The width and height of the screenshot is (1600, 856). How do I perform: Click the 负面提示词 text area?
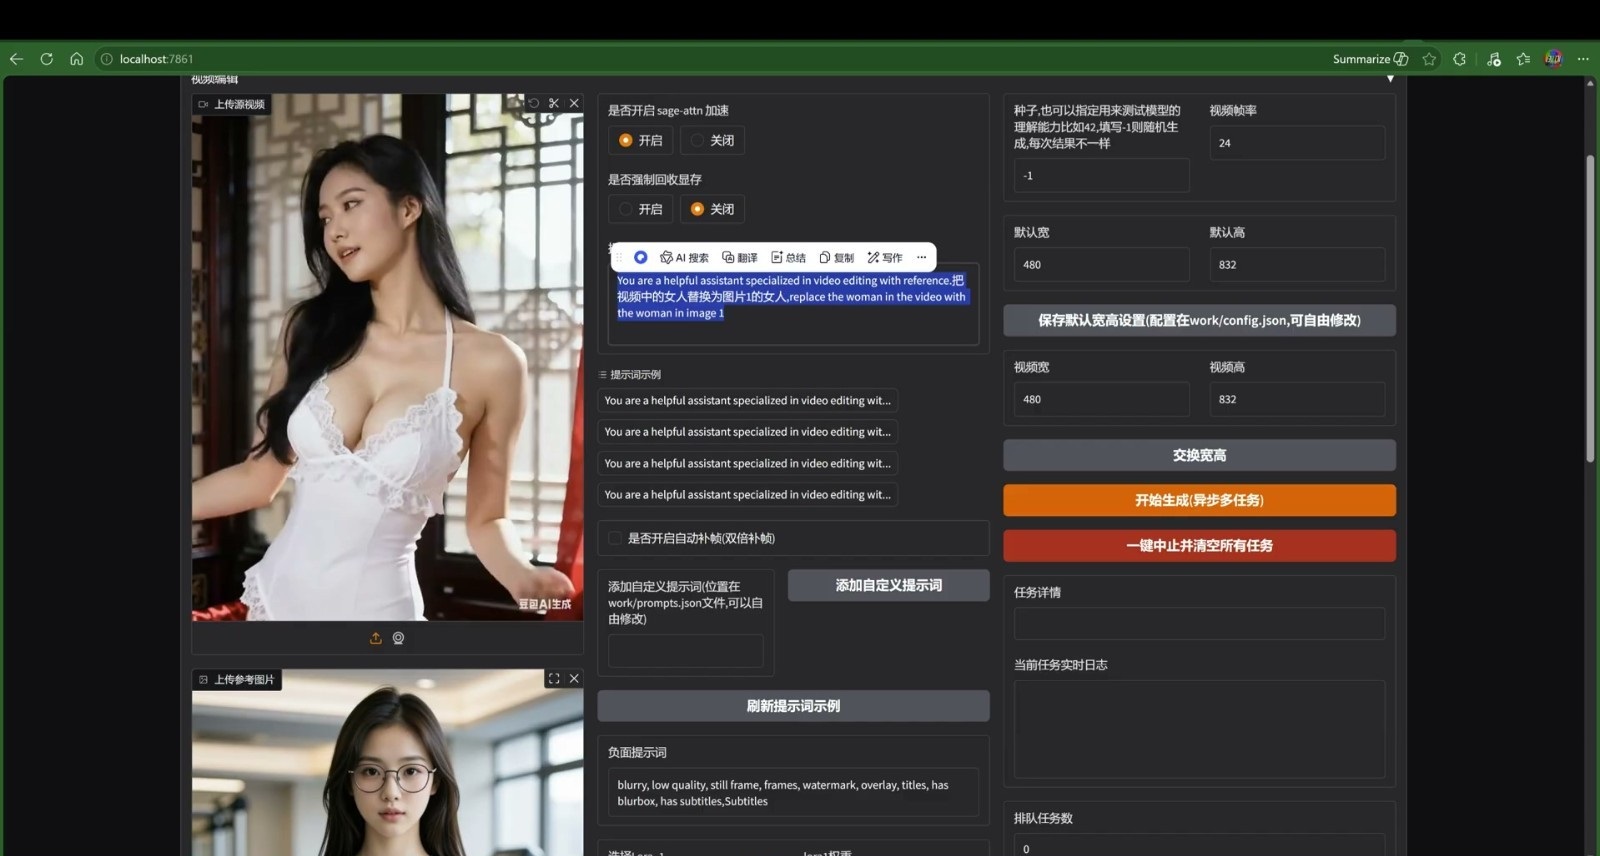pyautogui.click(x=793, y=792)
